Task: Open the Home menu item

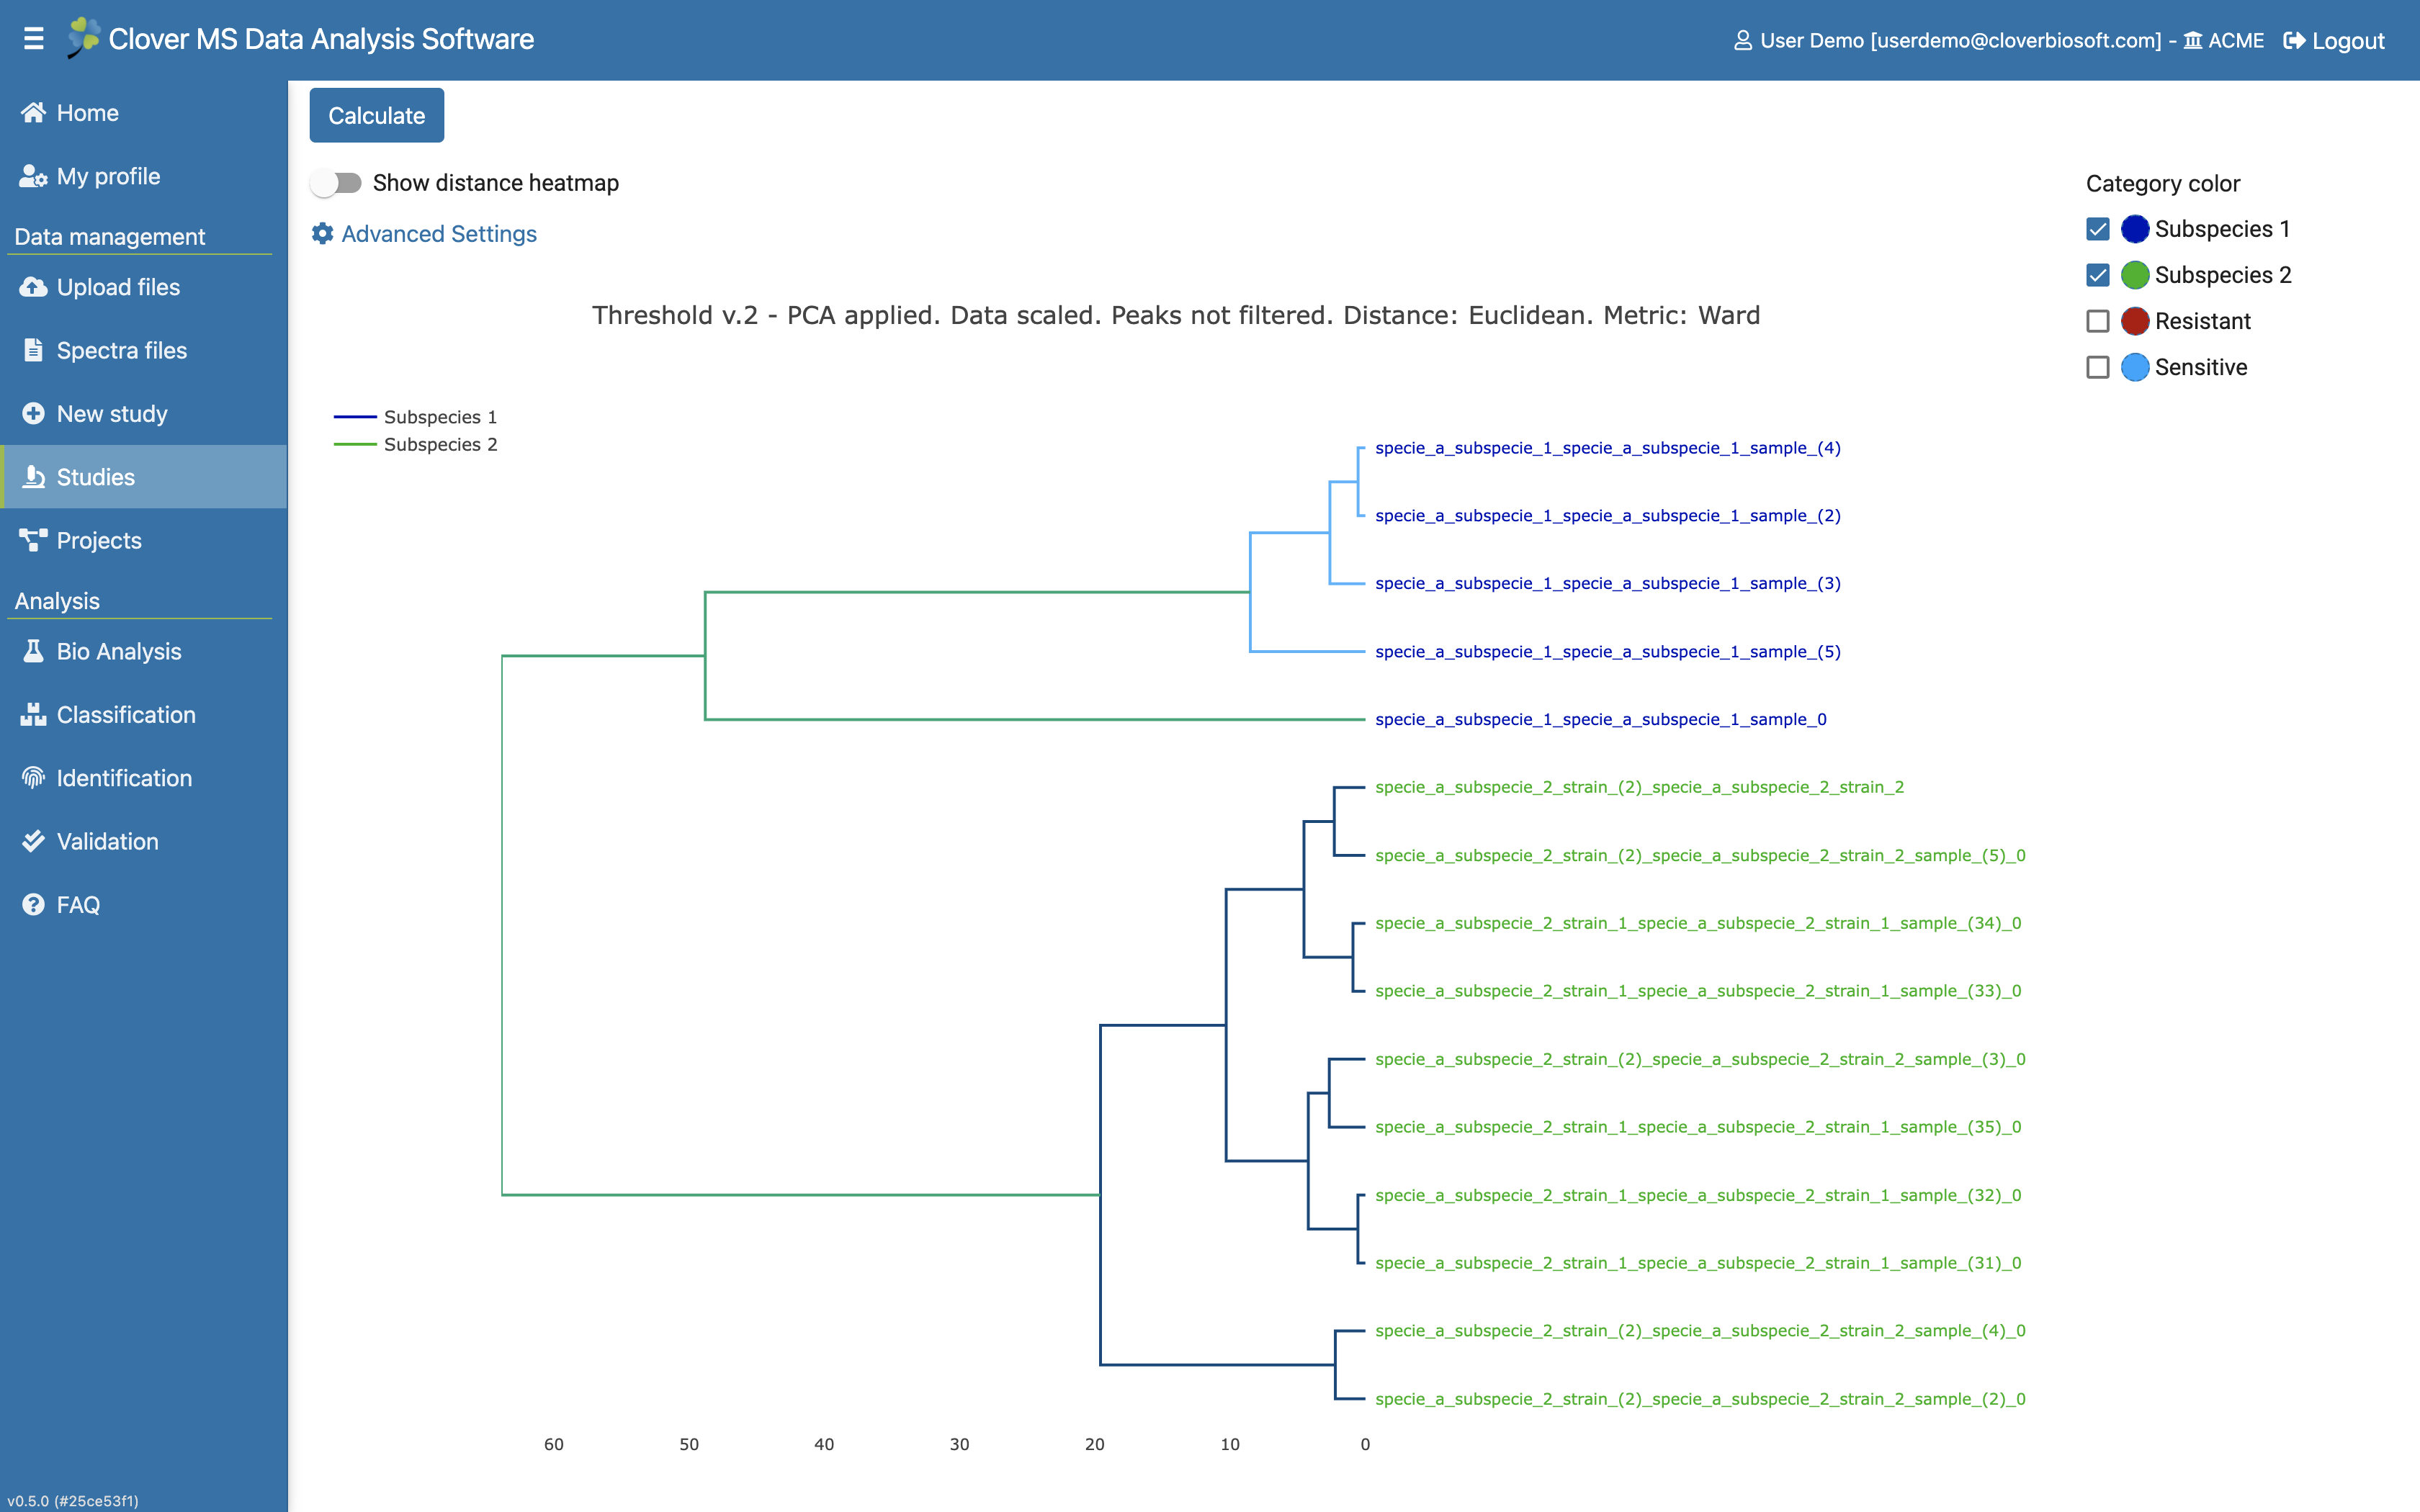Action: coord(144,113)
